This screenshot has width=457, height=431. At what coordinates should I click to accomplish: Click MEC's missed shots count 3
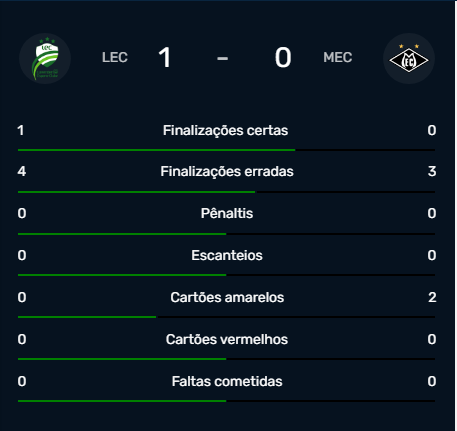pyautogui.click(x=432, y=171)
